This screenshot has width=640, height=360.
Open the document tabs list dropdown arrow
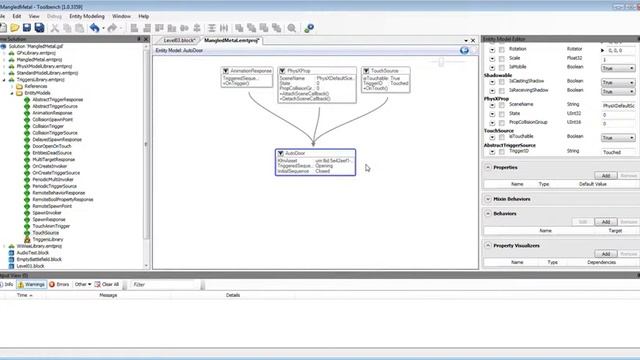click(466, 40)
